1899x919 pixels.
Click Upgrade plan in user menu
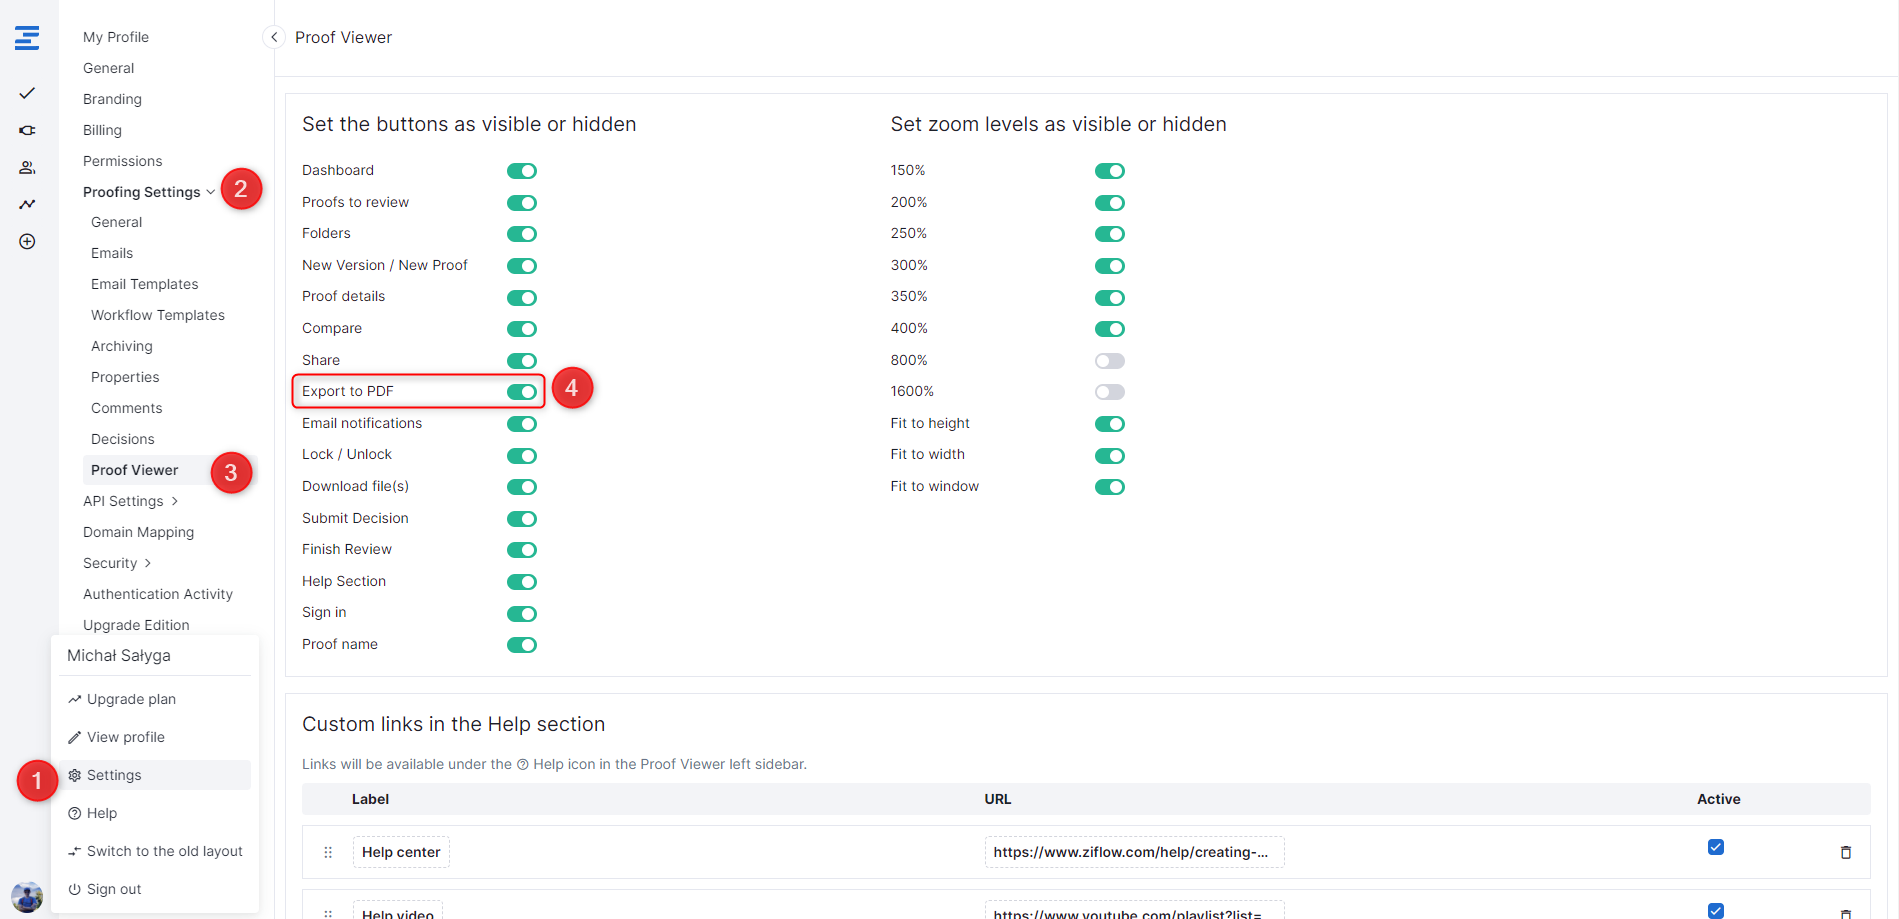[x=131, y=699]
